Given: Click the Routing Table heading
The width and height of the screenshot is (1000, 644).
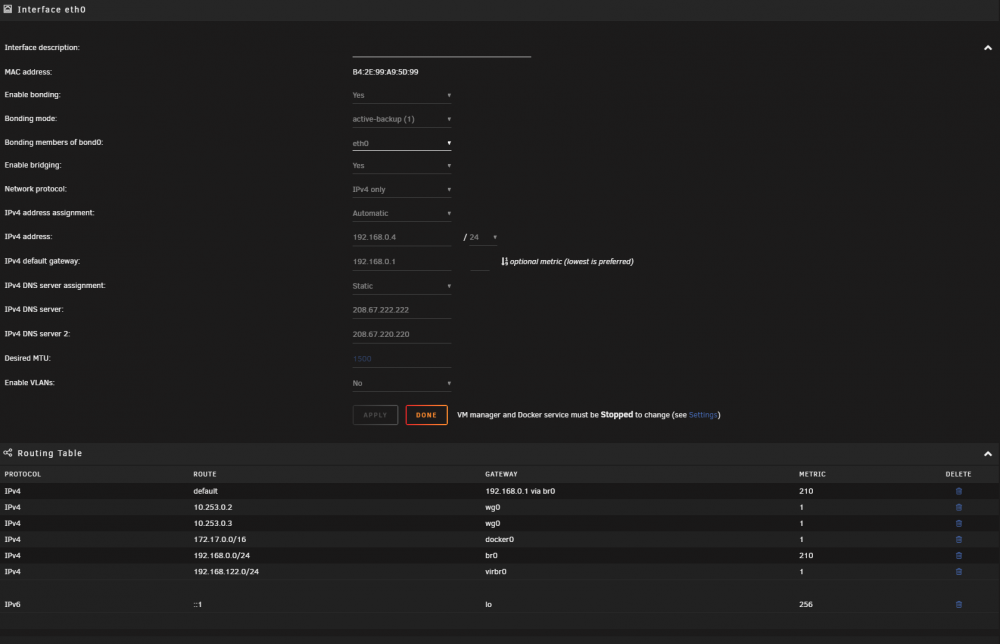Looking at the screenshot, I should tap(50, 453).
